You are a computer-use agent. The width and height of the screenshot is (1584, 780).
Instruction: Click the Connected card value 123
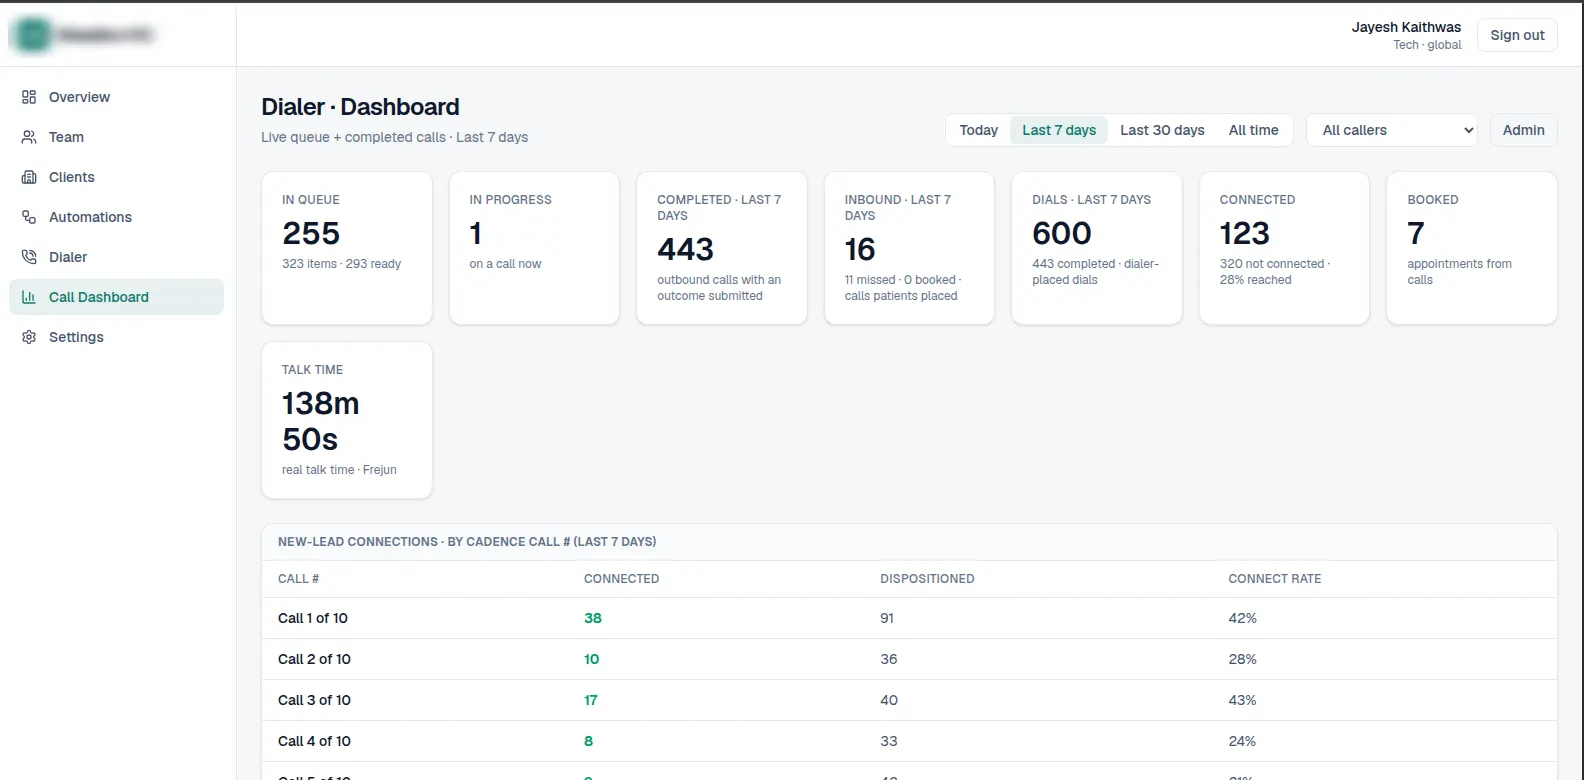(x=1244, y=233)
